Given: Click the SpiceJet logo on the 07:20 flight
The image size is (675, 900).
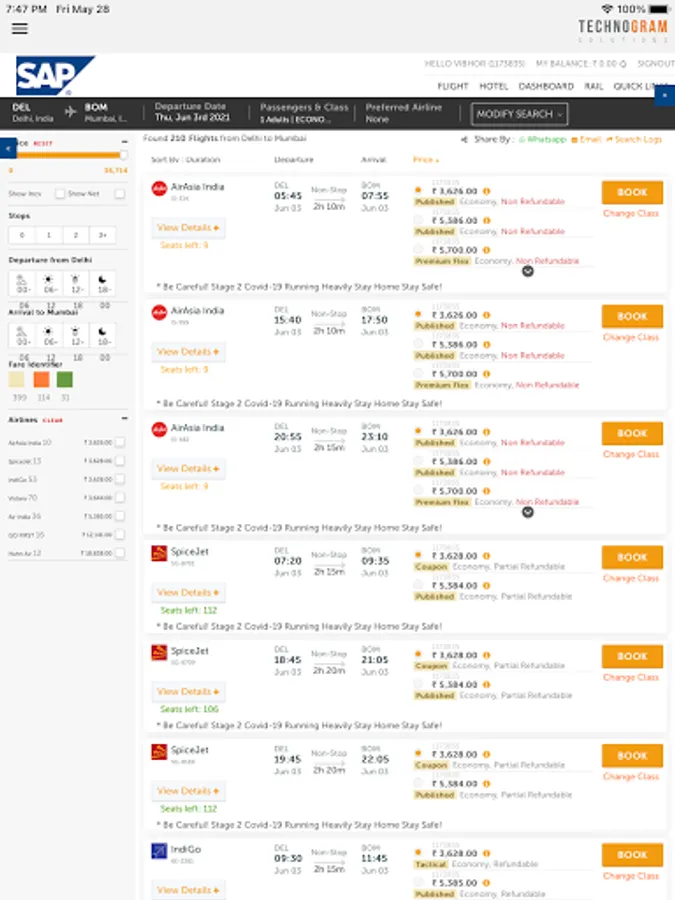Looking at the screenshot, I should [159, 553].
